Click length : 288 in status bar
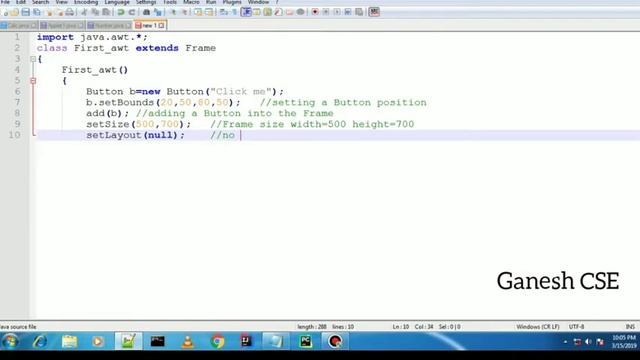Viewport: 640px width, 360px height. pos(311,327)
